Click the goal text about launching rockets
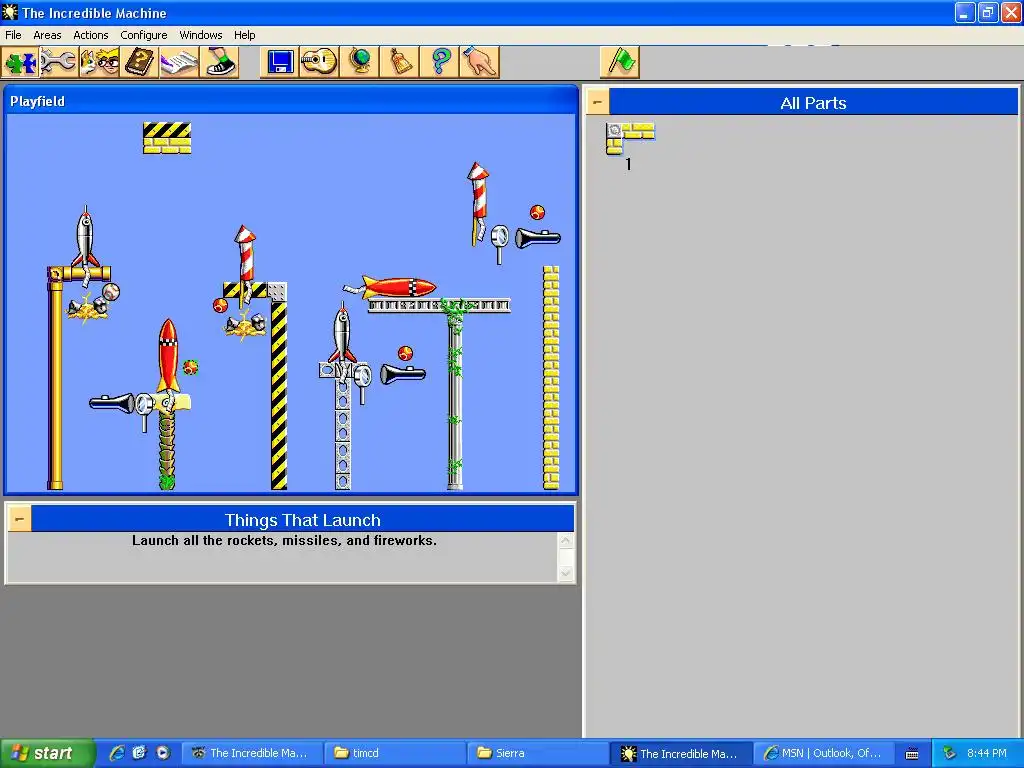This screenshot has width=1024, height=768. click(284, 541)
